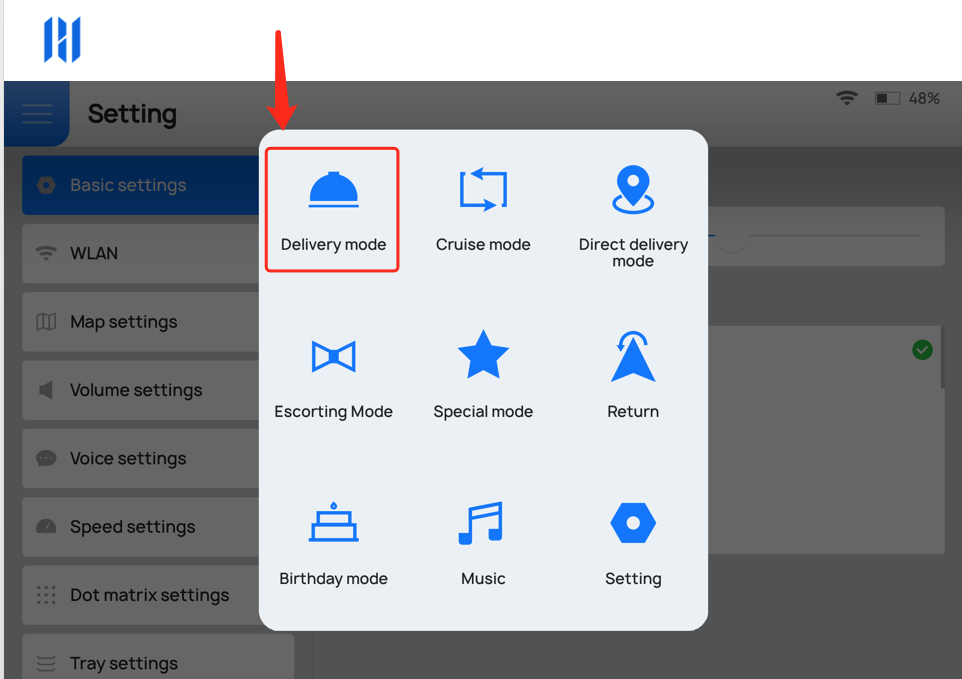This screenshot has height=679, width=962.
Task: Select the Delivery mode icon
Action: click(333, 190)
